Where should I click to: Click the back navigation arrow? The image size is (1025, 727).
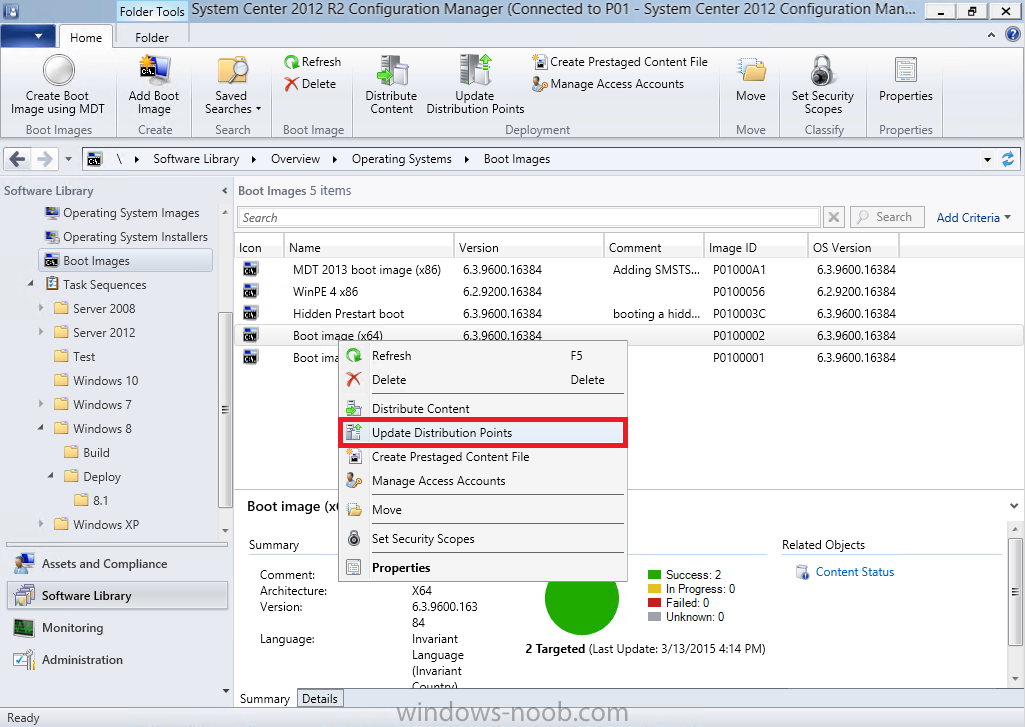click(x=18, y=159)
